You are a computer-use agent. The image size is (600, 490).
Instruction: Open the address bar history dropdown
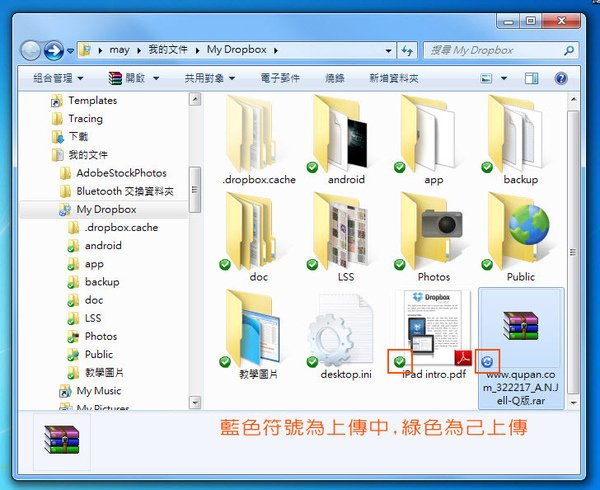[388, 50]
